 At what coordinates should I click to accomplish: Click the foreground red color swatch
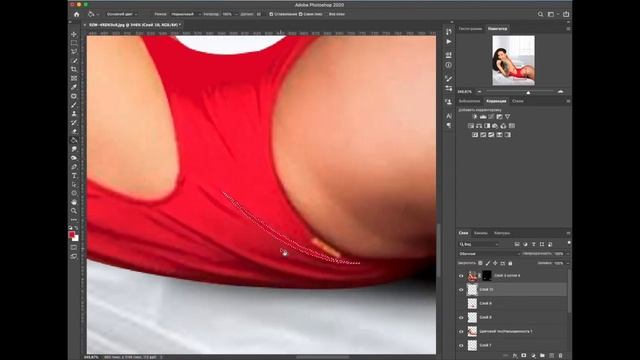click(72, 234)
